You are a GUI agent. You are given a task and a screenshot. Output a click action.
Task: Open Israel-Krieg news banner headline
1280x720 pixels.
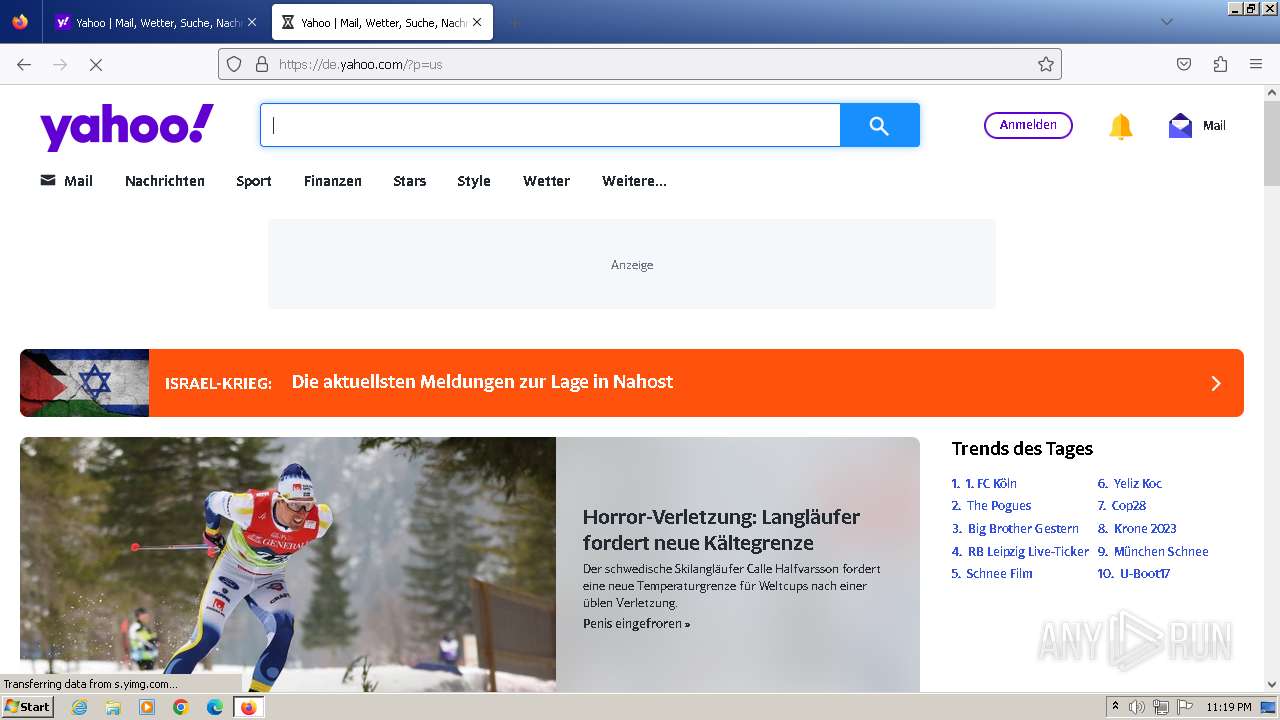[482, 382]
